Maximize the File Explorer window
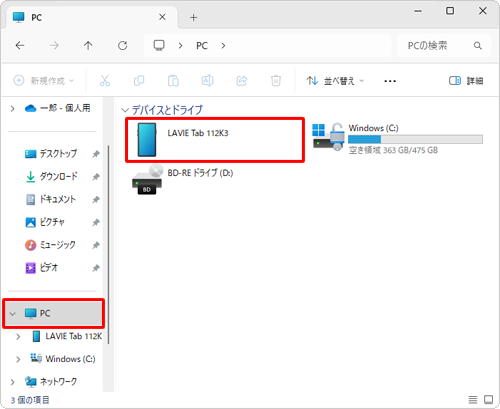The height and width of the screenshot is (409, 500). pos(450,11)
